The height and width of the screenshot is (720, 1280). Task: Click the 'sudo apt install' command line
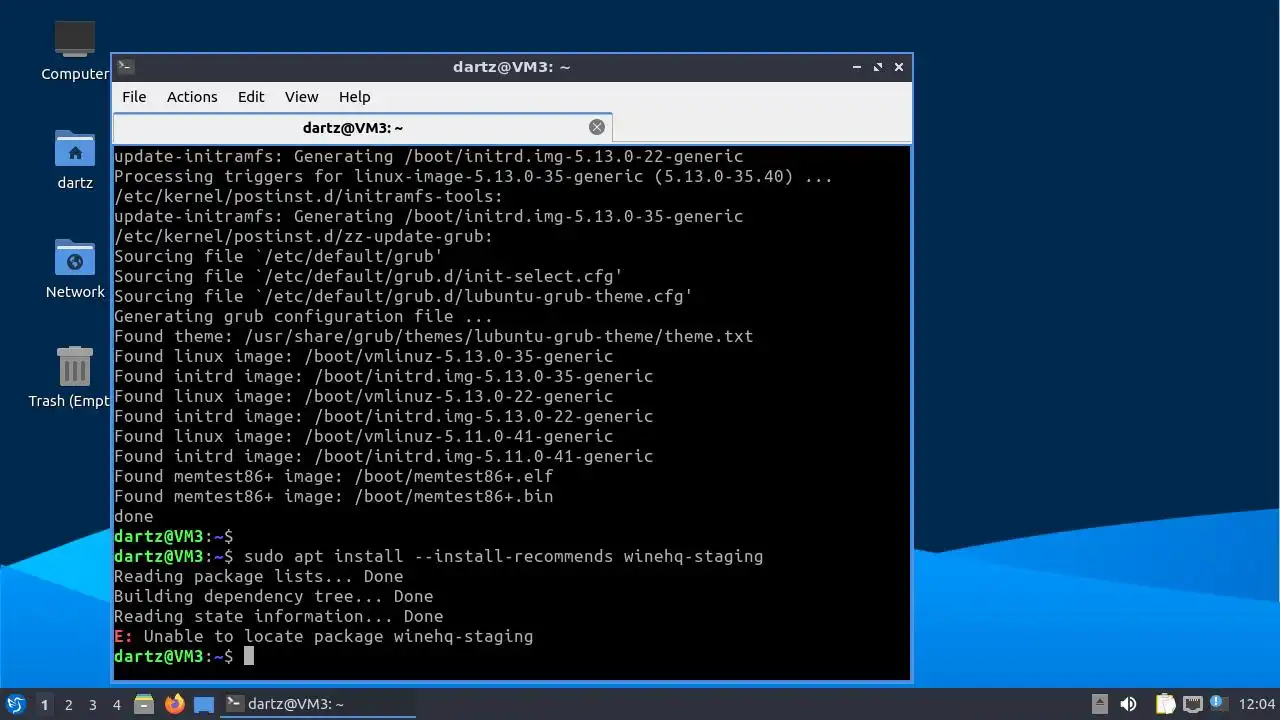(x=438, y=556)
